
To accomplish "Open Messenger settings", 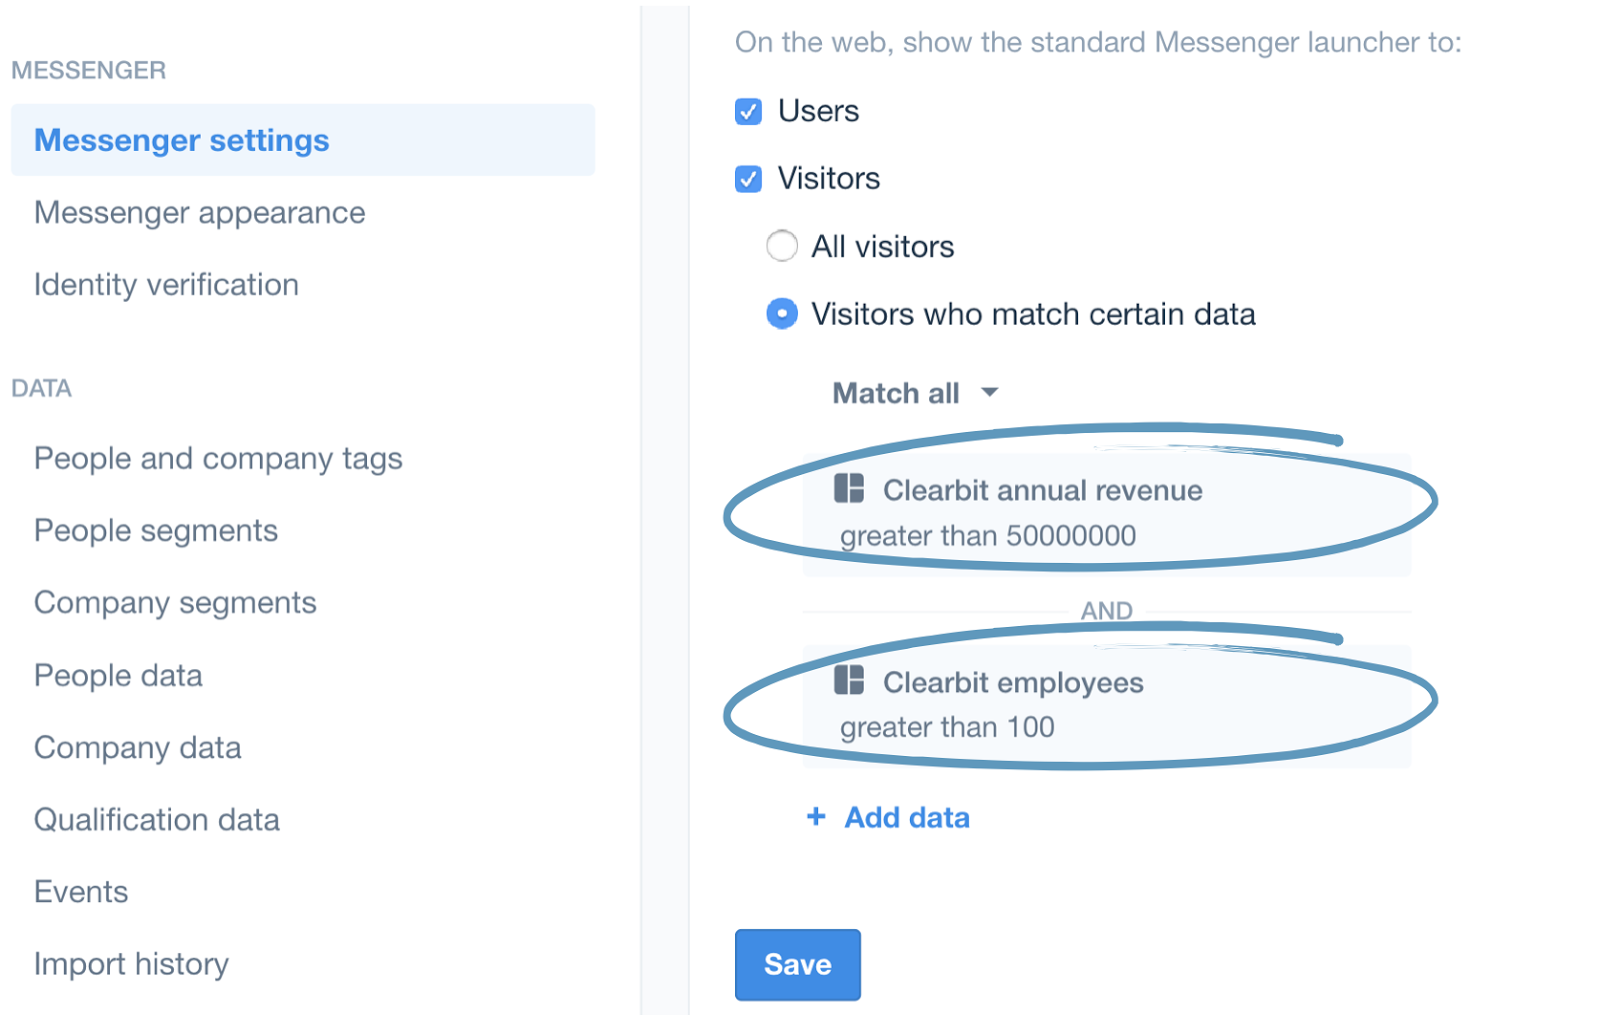I will point(181,140).
